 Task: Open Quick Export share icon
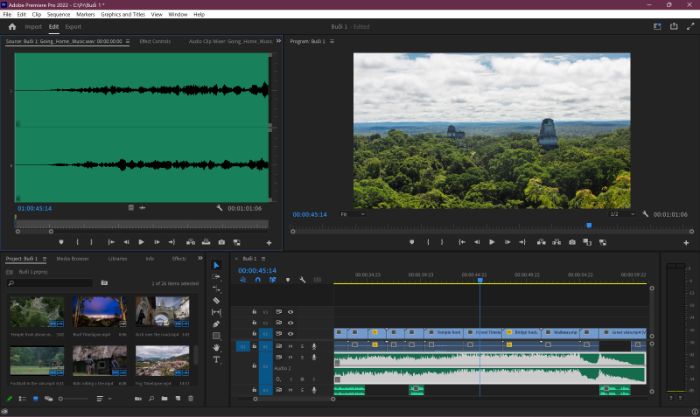point(674,27)
